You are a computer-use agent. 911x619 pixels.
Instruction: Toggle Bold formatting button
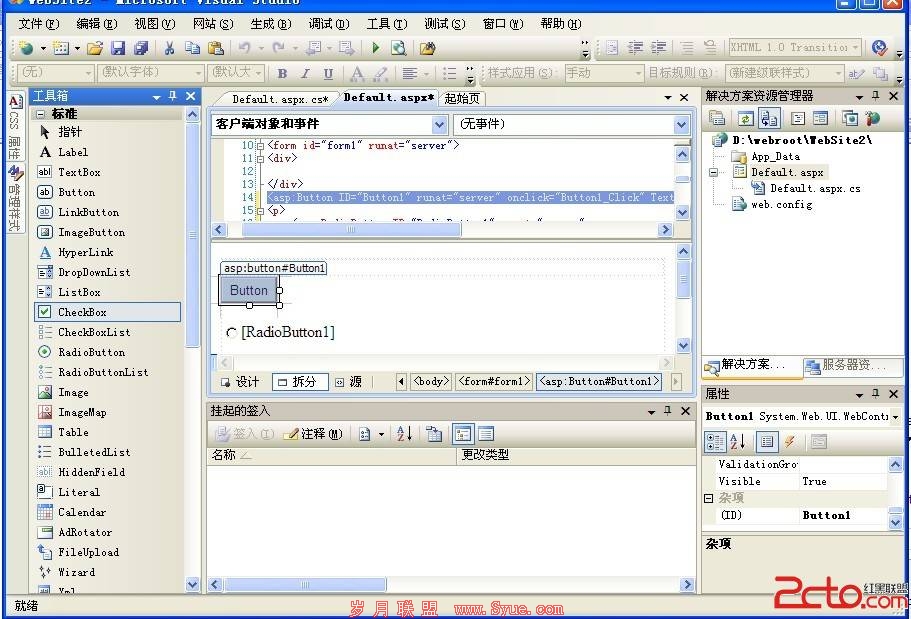click(x=282, y=73)
